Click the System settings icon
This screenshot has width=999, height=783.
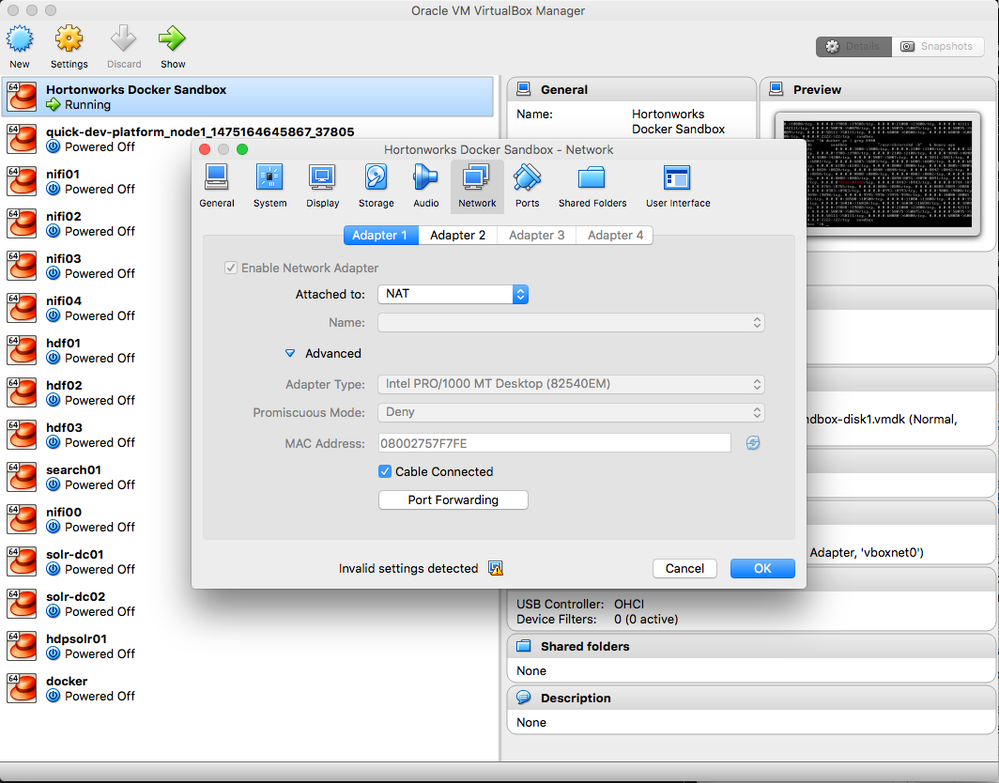click(269, 185)
